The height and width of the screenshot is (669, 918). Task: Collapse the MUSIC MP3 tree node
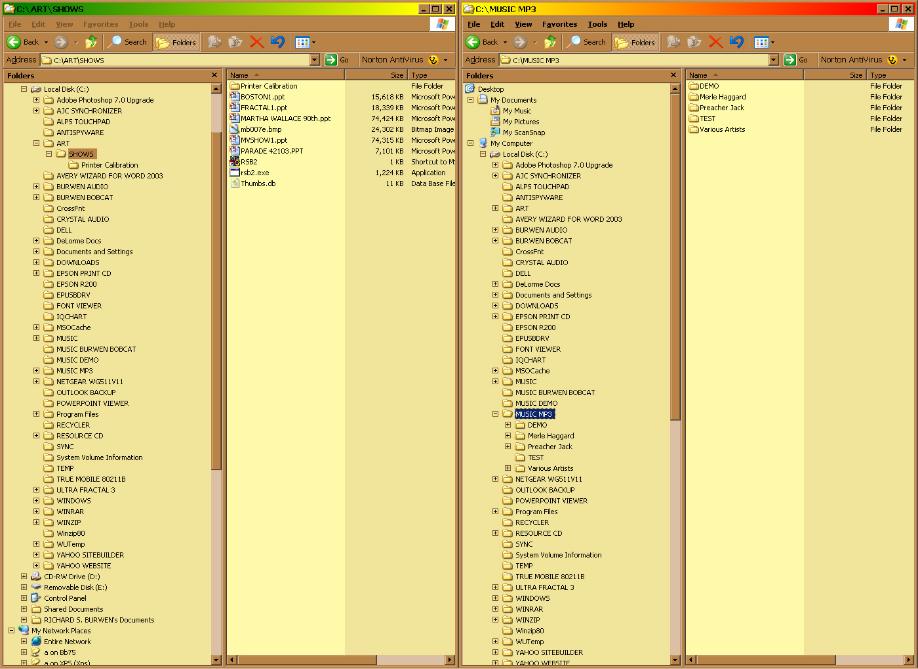pyautogui.click(x=495, y=414)
